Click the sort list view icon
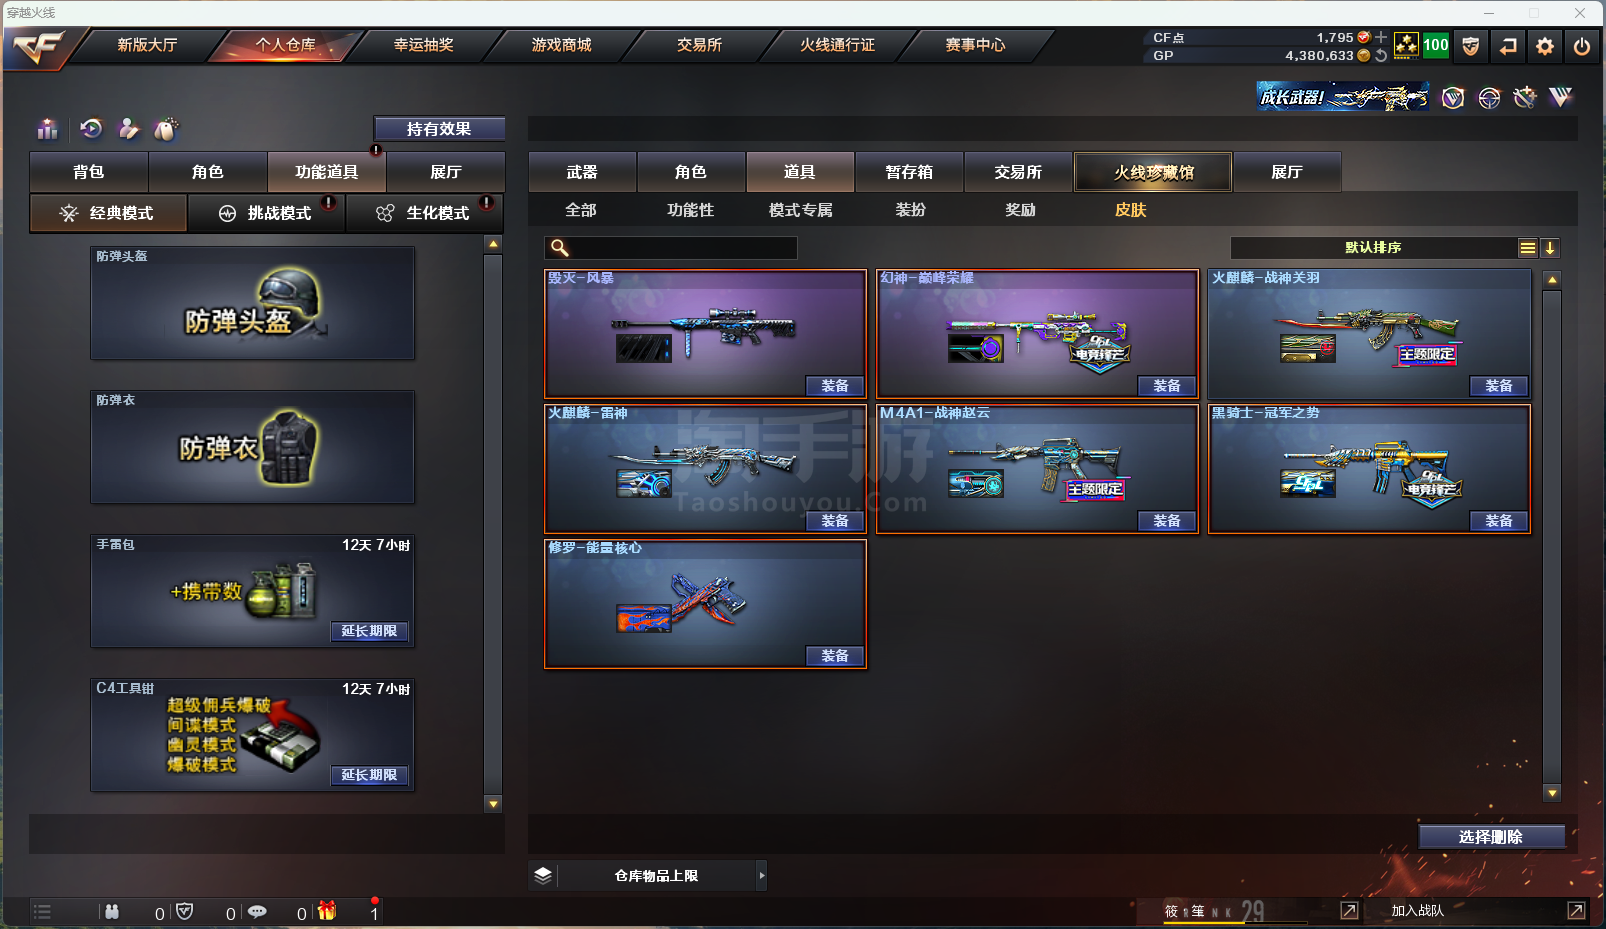This screenshot has height=929, width=1606. (1527, 248)
